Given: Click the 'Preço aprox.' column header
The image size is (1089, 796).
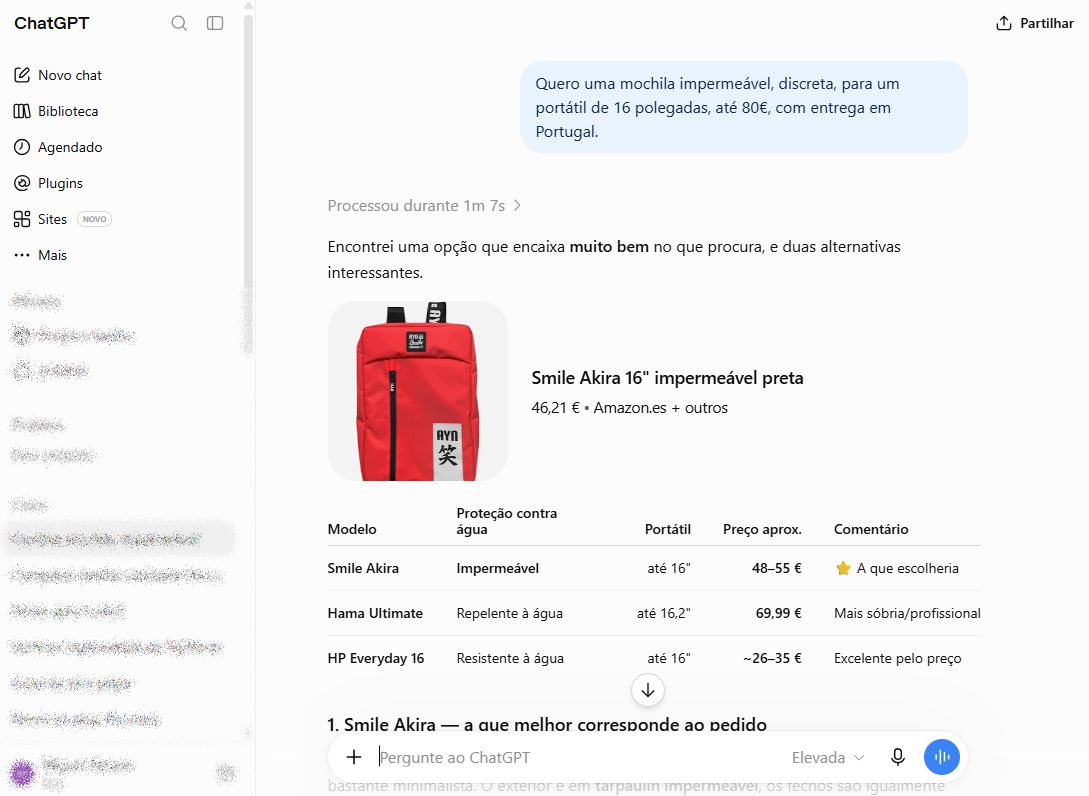Looking at the screenshot, I should [x=762, y=529].
